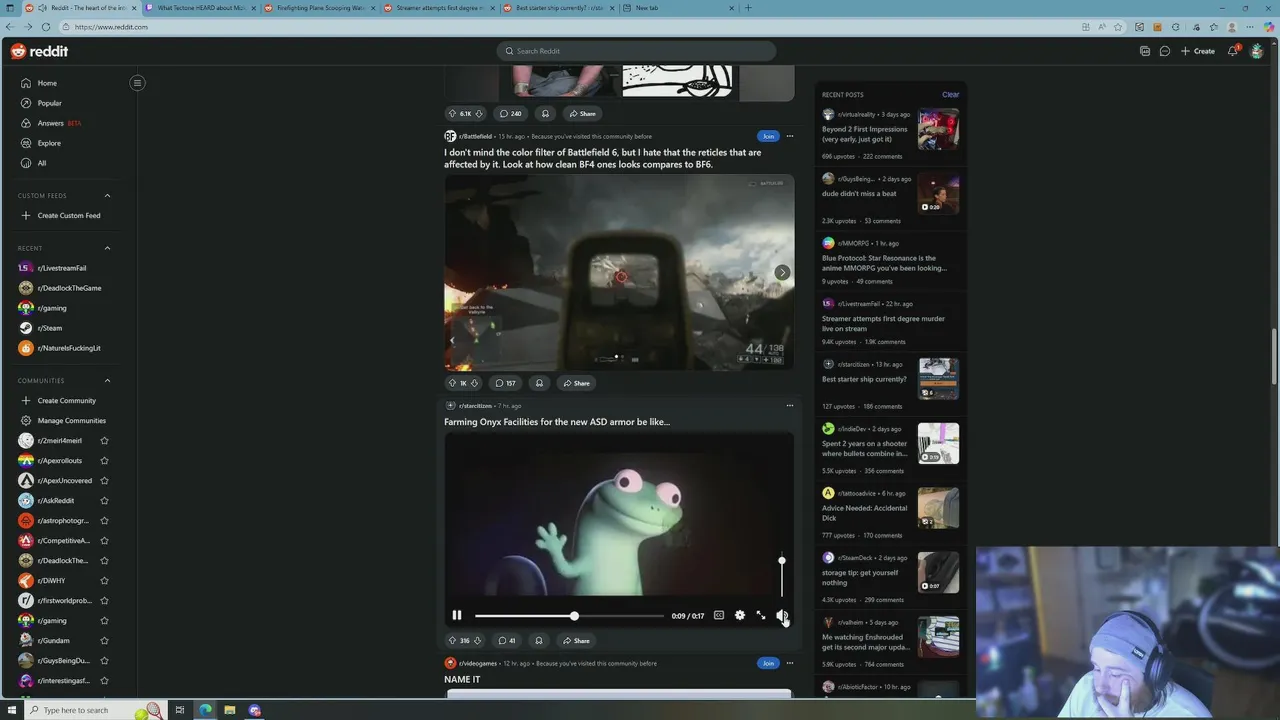Switch to the Firefighting Plane Scooping tab

[318, 8]
